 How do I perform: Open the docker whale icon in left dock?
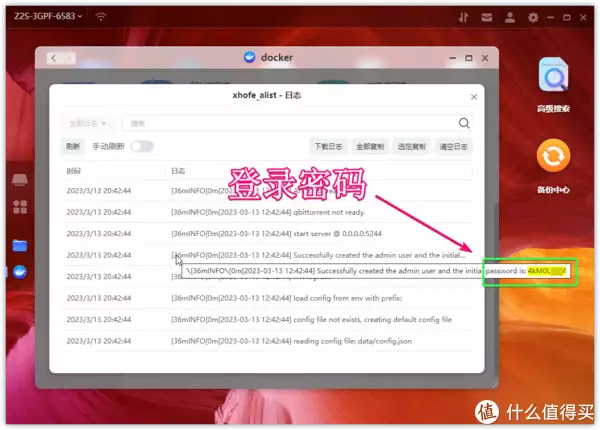point(20,272)
